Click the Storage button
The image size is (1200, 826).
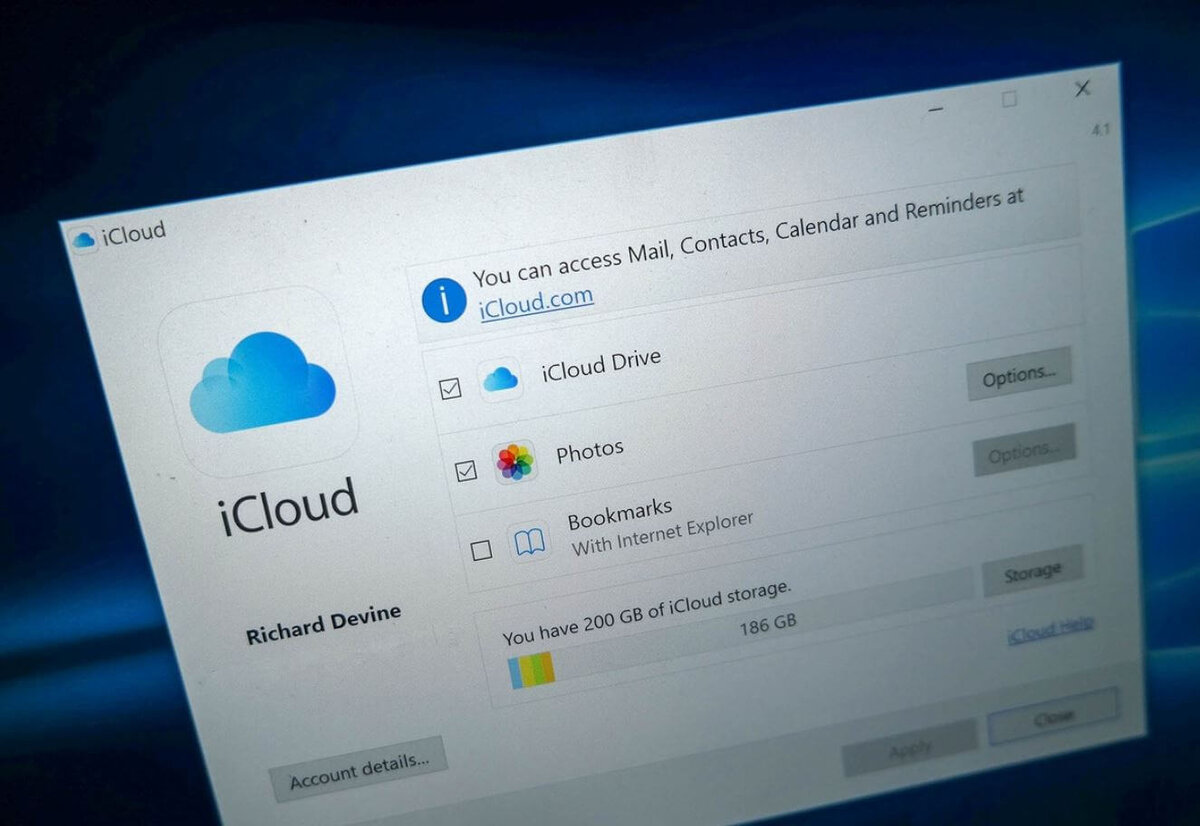coord(1032,571)
